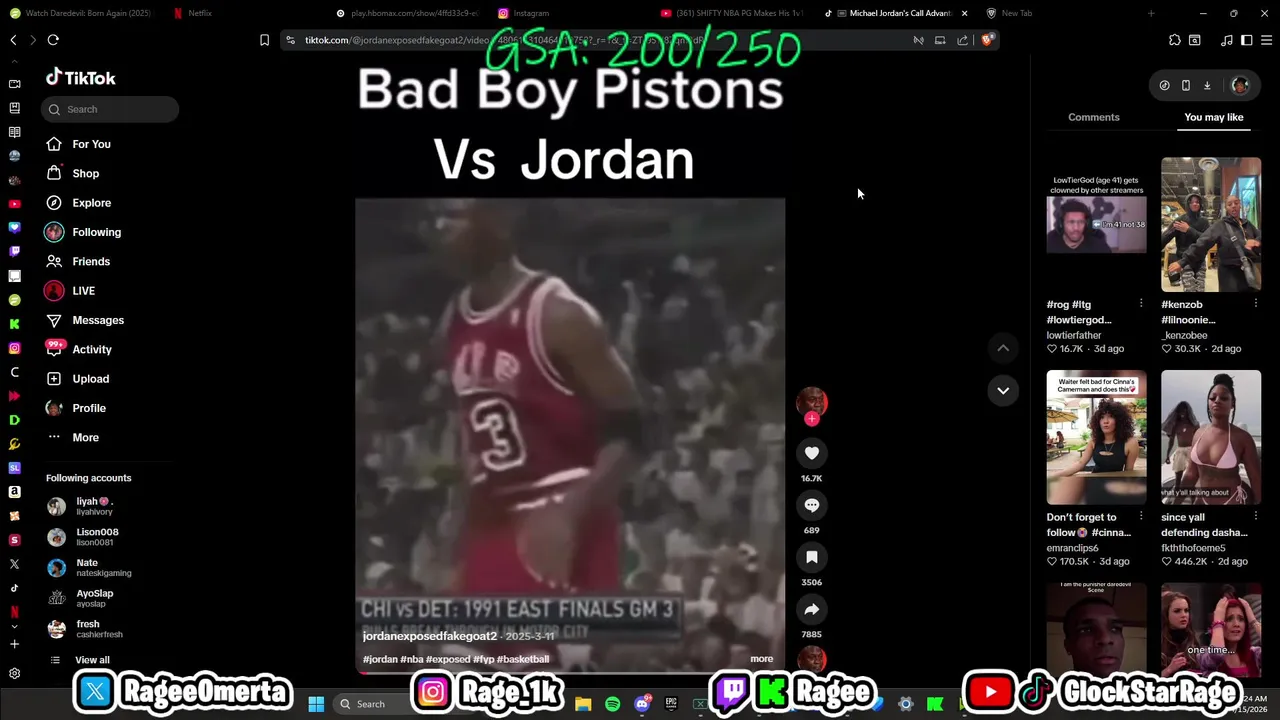Open browser extensions puzzle icon
The width and height of the screenshot is (1280, 720).
point(1175,40)
